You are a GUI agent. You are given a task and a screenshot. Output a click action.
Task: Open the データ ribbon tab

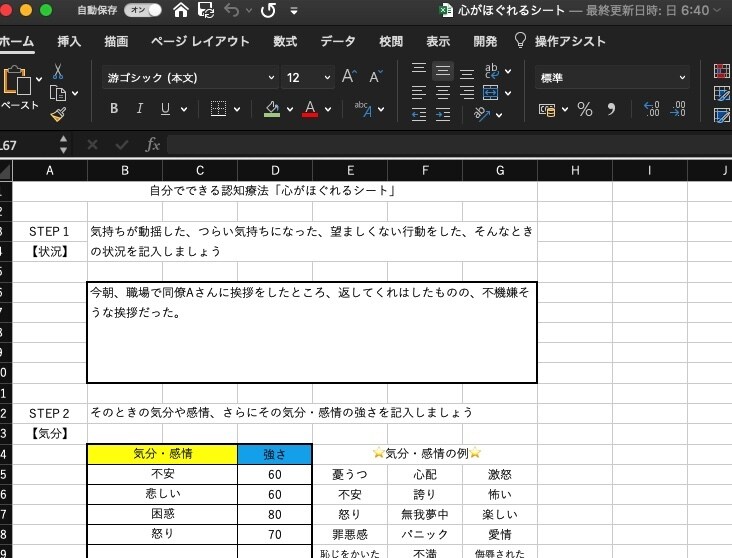(x=338, y=42)
